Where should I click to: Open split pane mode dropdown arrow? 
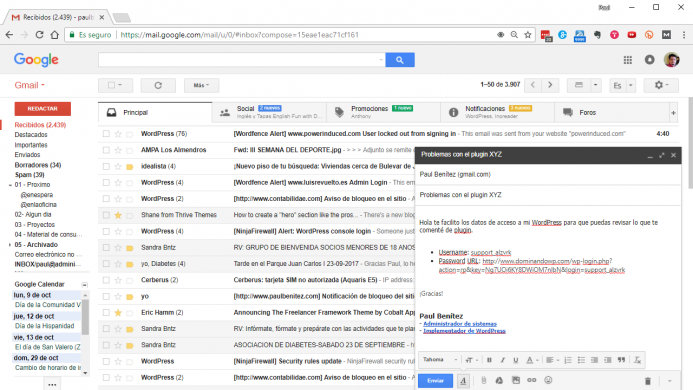tap(596, 85)
